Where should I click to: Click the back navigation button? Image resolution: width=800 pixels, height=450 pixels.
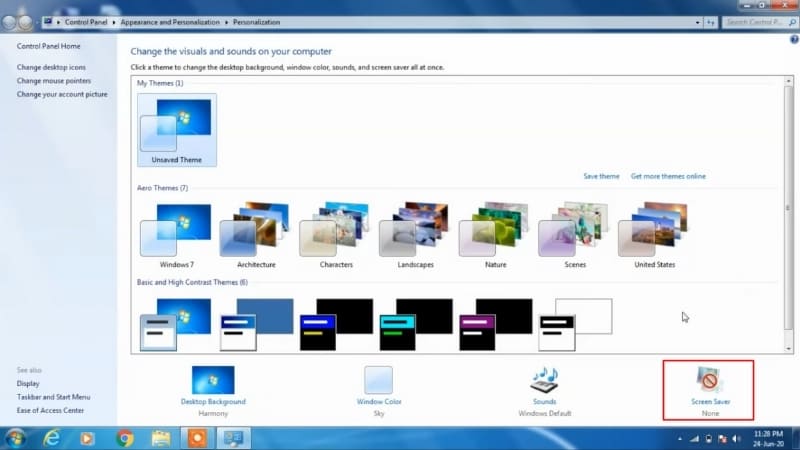(x=9, y=22)
